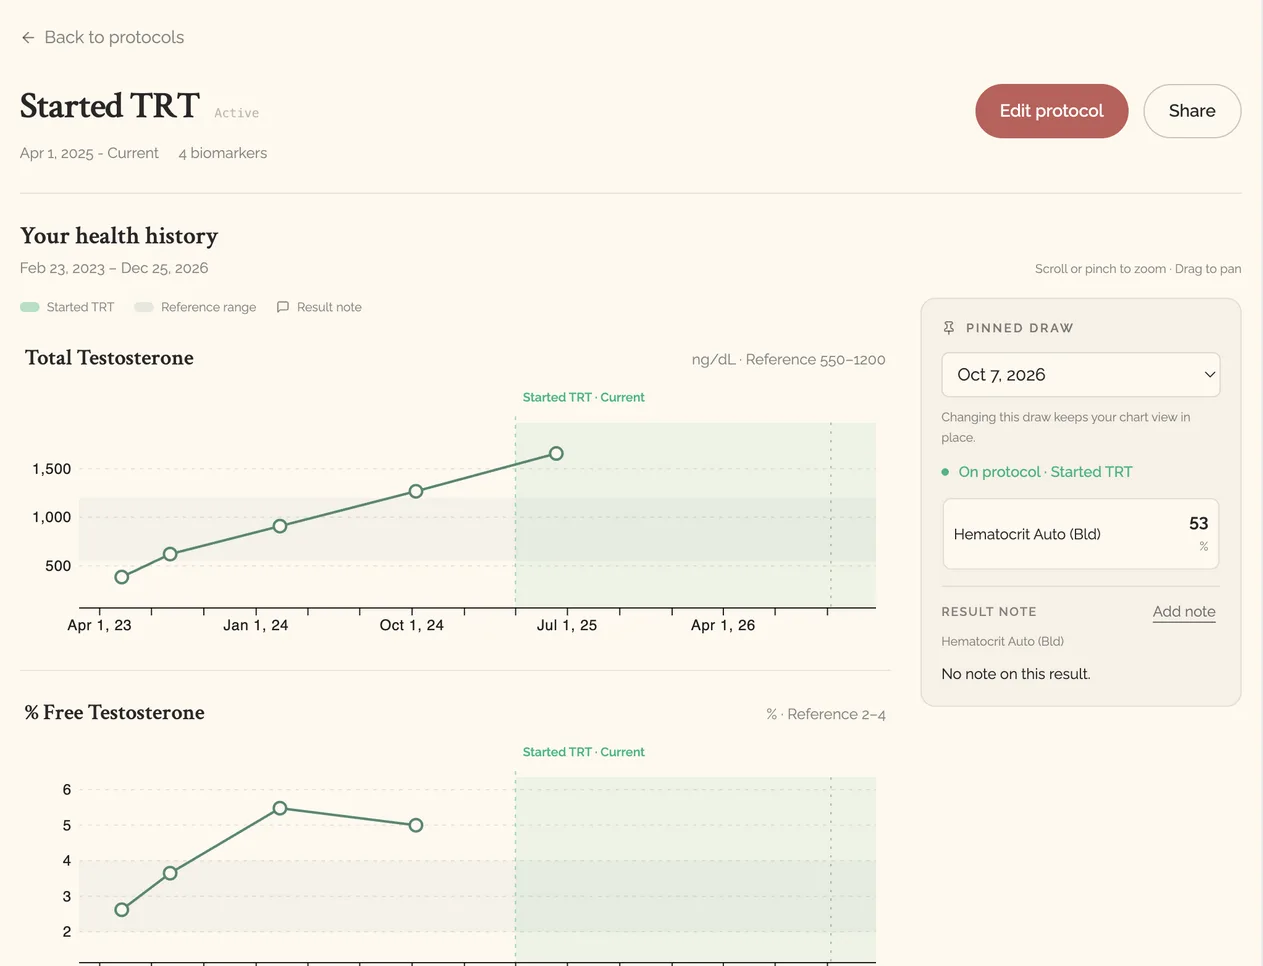The image size is (1263, 966).
Task: Click the Total Testosterone chart title
Action: pos(109,358)
